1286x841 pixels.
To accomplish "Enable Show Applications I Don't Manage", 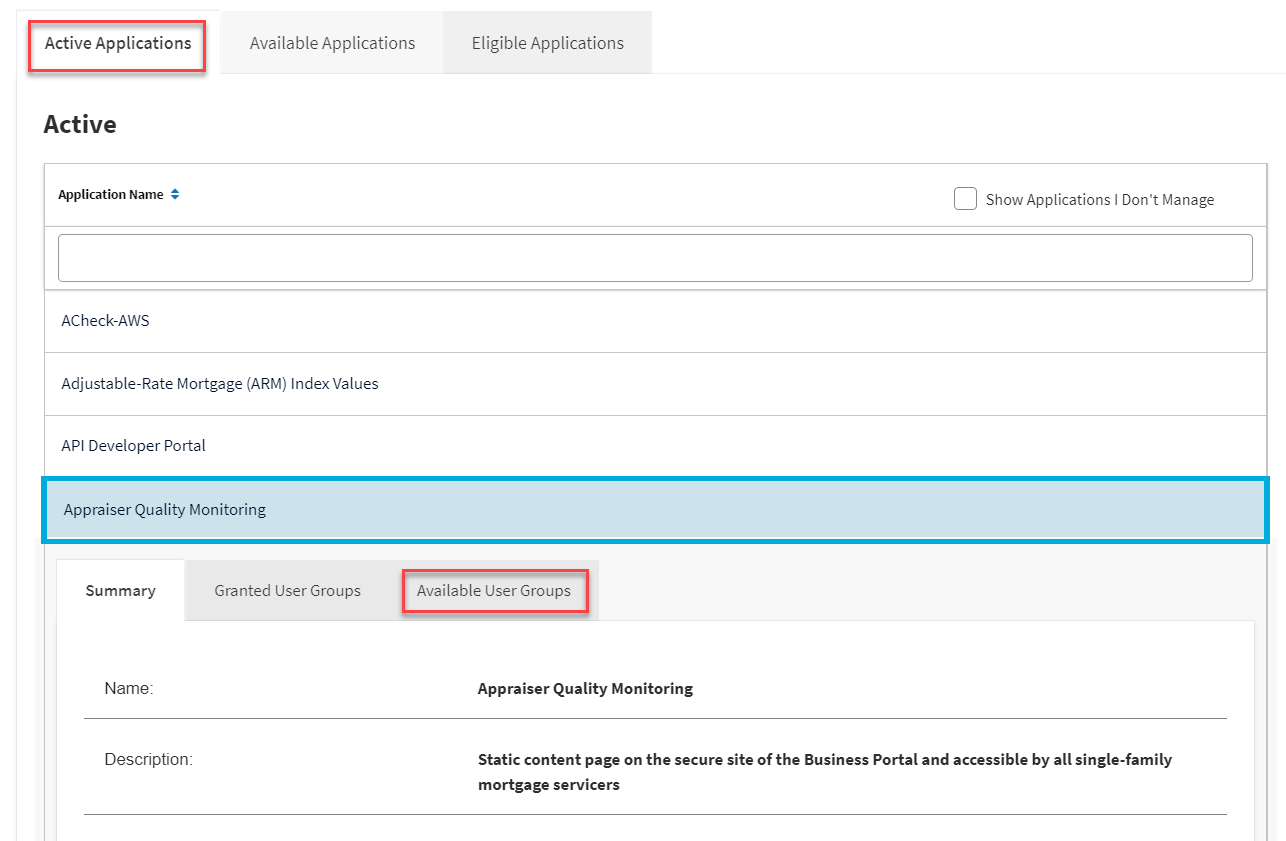I will (x=965, y=198).
